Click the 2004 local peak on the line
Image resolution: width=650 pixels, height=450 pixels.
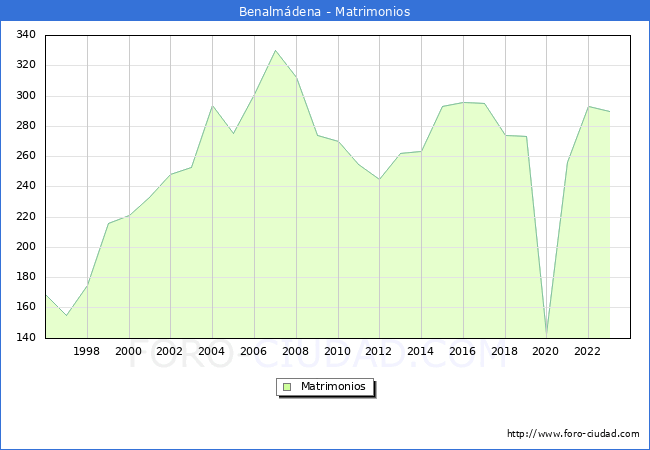coord(212,106)
